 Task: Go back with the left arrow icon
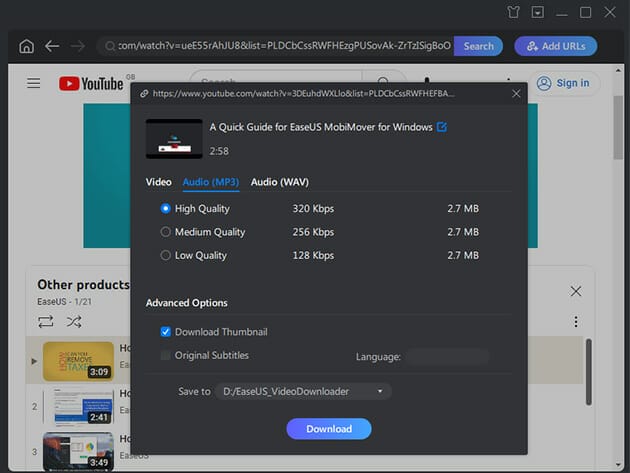coord(52,46)
